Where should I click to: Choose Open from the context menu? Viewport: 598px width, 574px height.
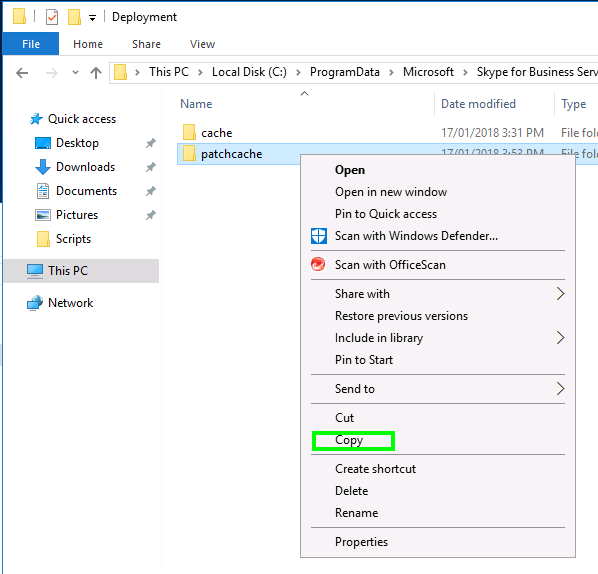(x=350, y=170)
